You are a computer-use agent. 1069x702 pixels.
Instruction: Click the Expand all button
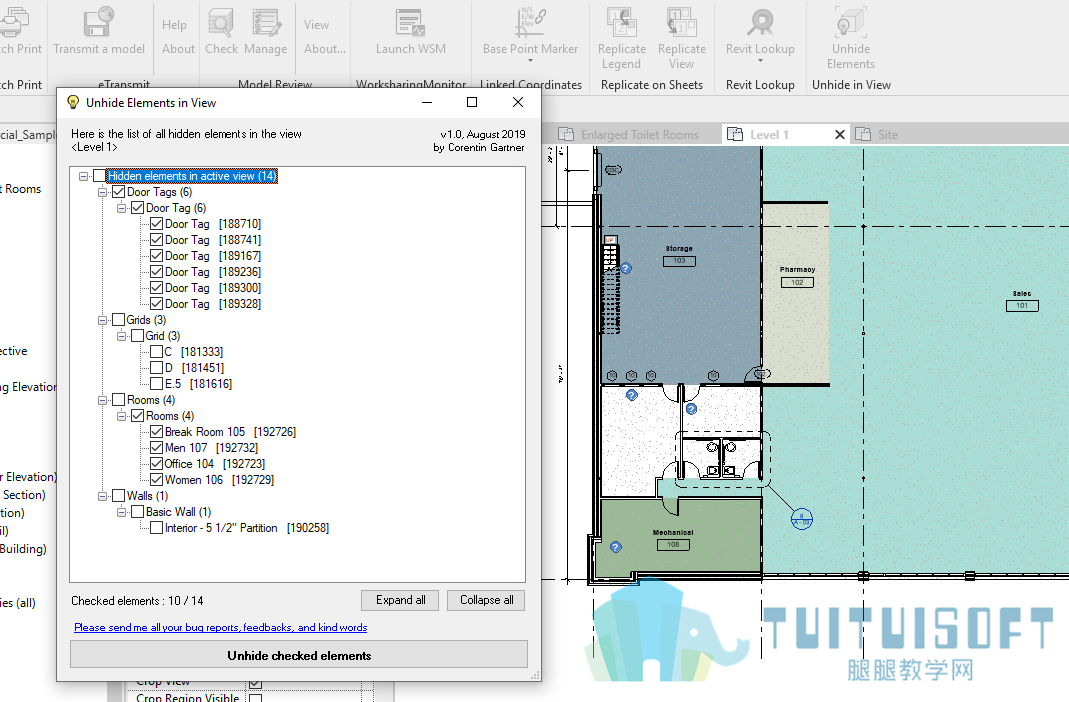[400, 600]
